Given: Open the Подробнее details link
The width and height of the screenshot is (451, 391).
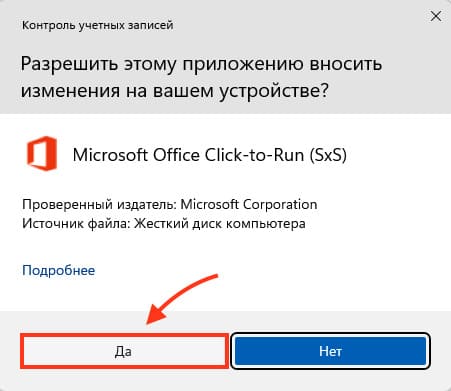Looking at the screenshot, I should tap(59, 270).
